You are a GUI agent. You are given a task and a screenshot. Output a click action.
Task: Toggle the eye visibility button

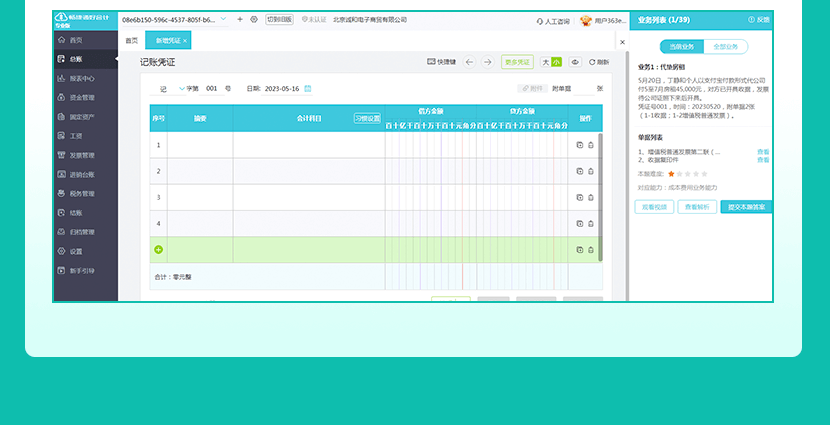[575, 62]
